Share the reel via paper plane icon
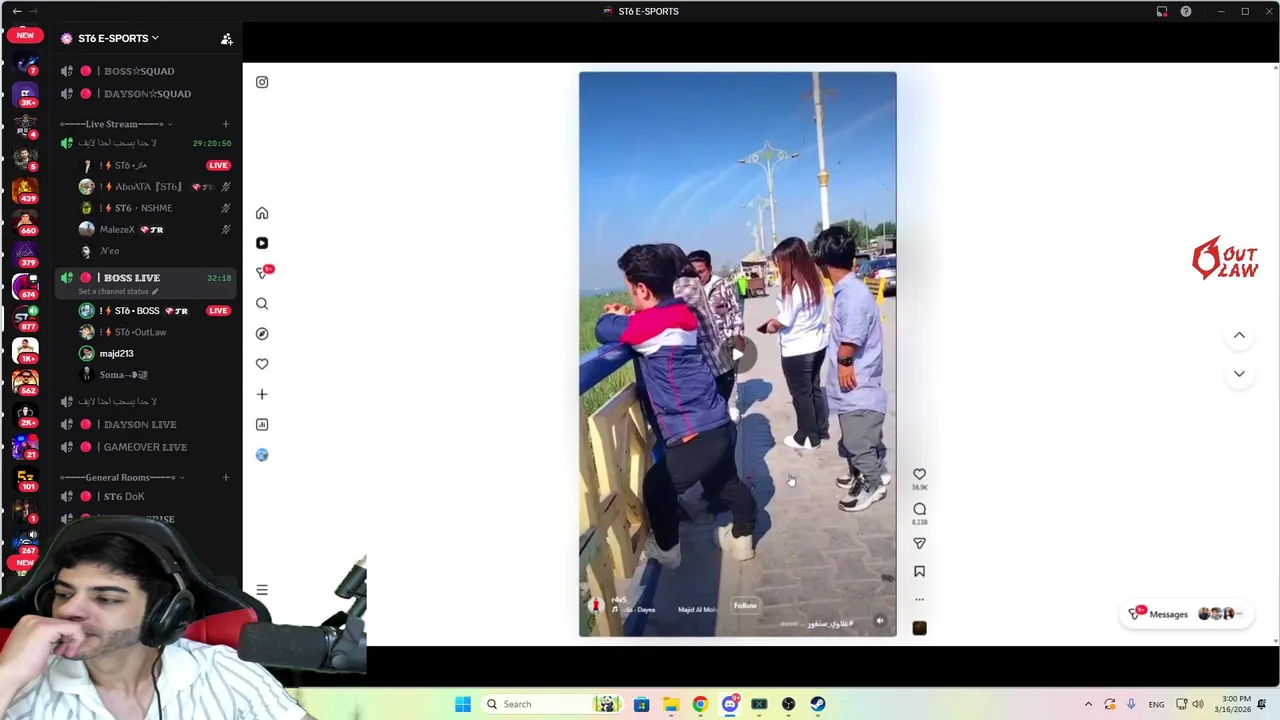The height and width of the screenshot is (720, 1280). click(919, 543)
